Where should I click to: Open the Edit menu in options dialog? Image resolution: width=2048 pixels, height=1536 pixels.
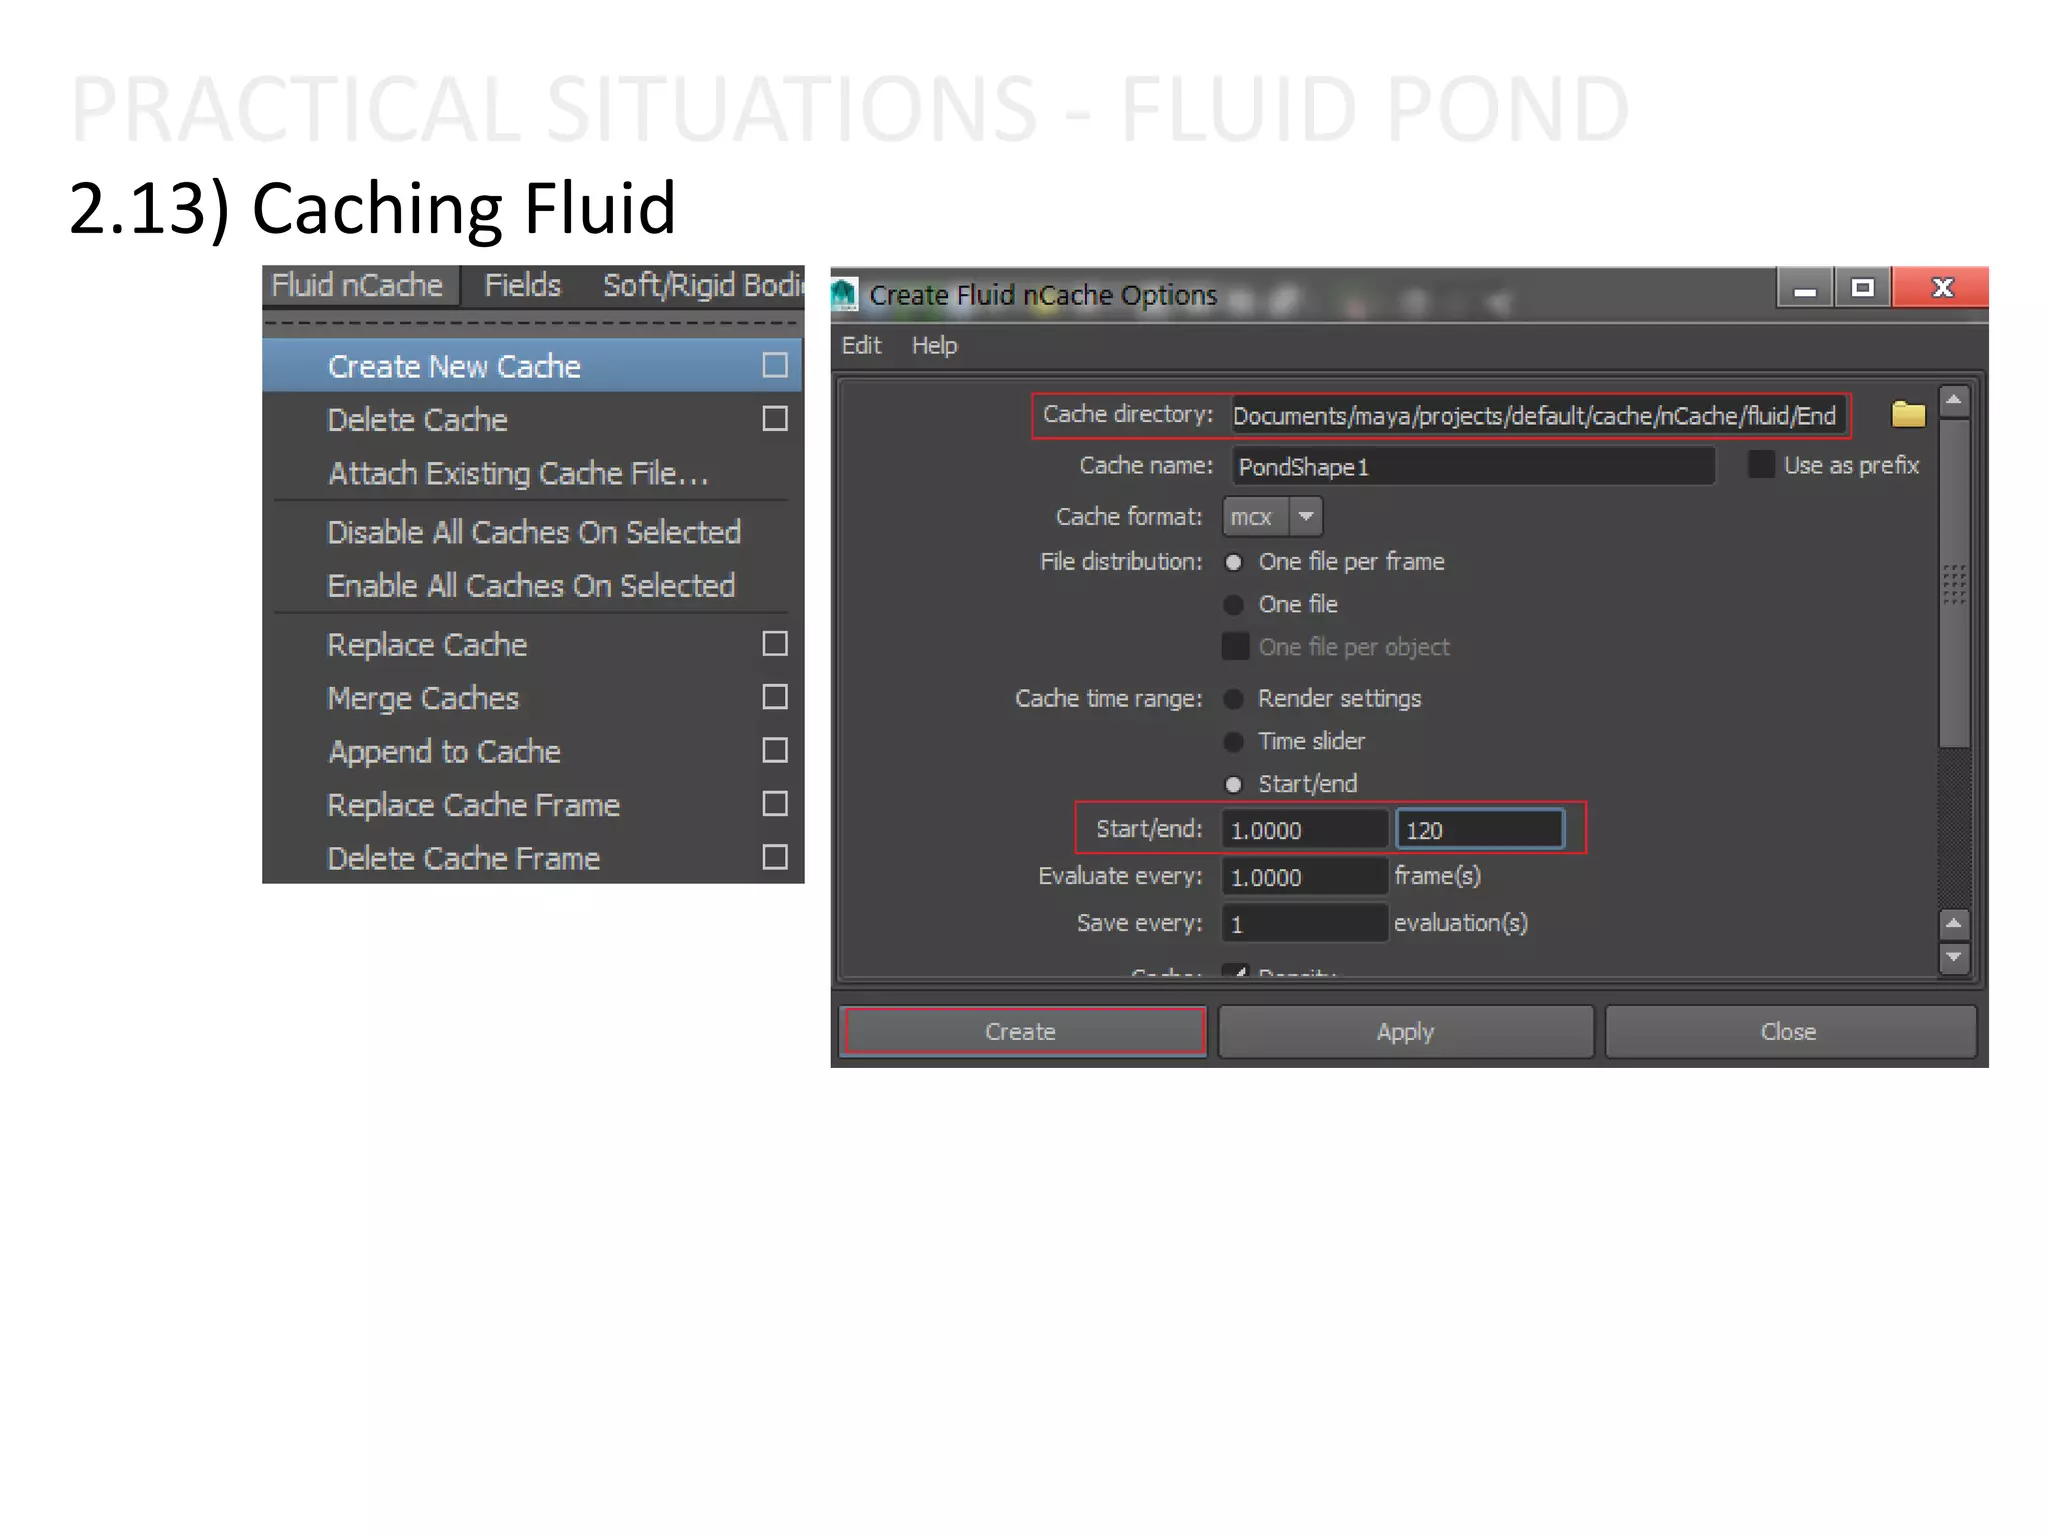pos(861,346)
